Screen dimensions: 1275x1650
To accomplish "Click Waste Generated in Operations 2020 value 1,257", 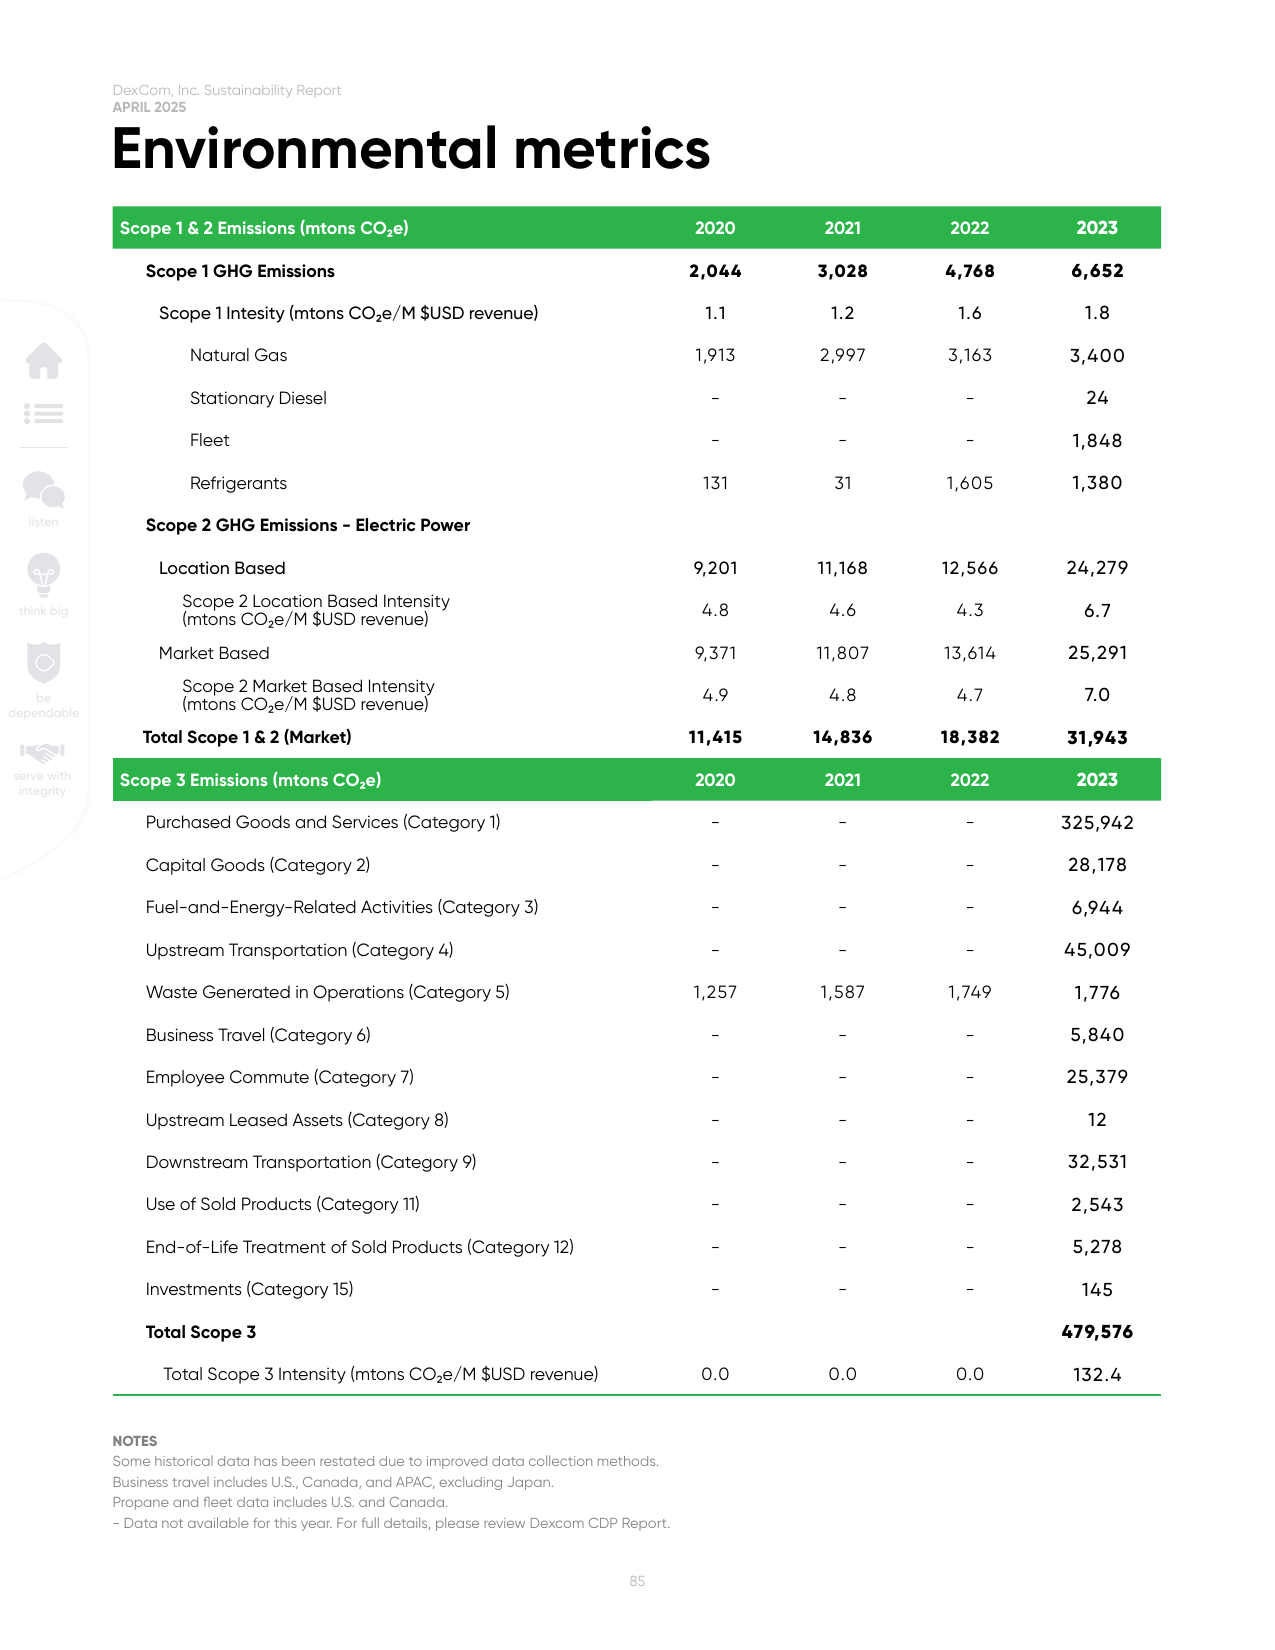I will pos(715,992).
